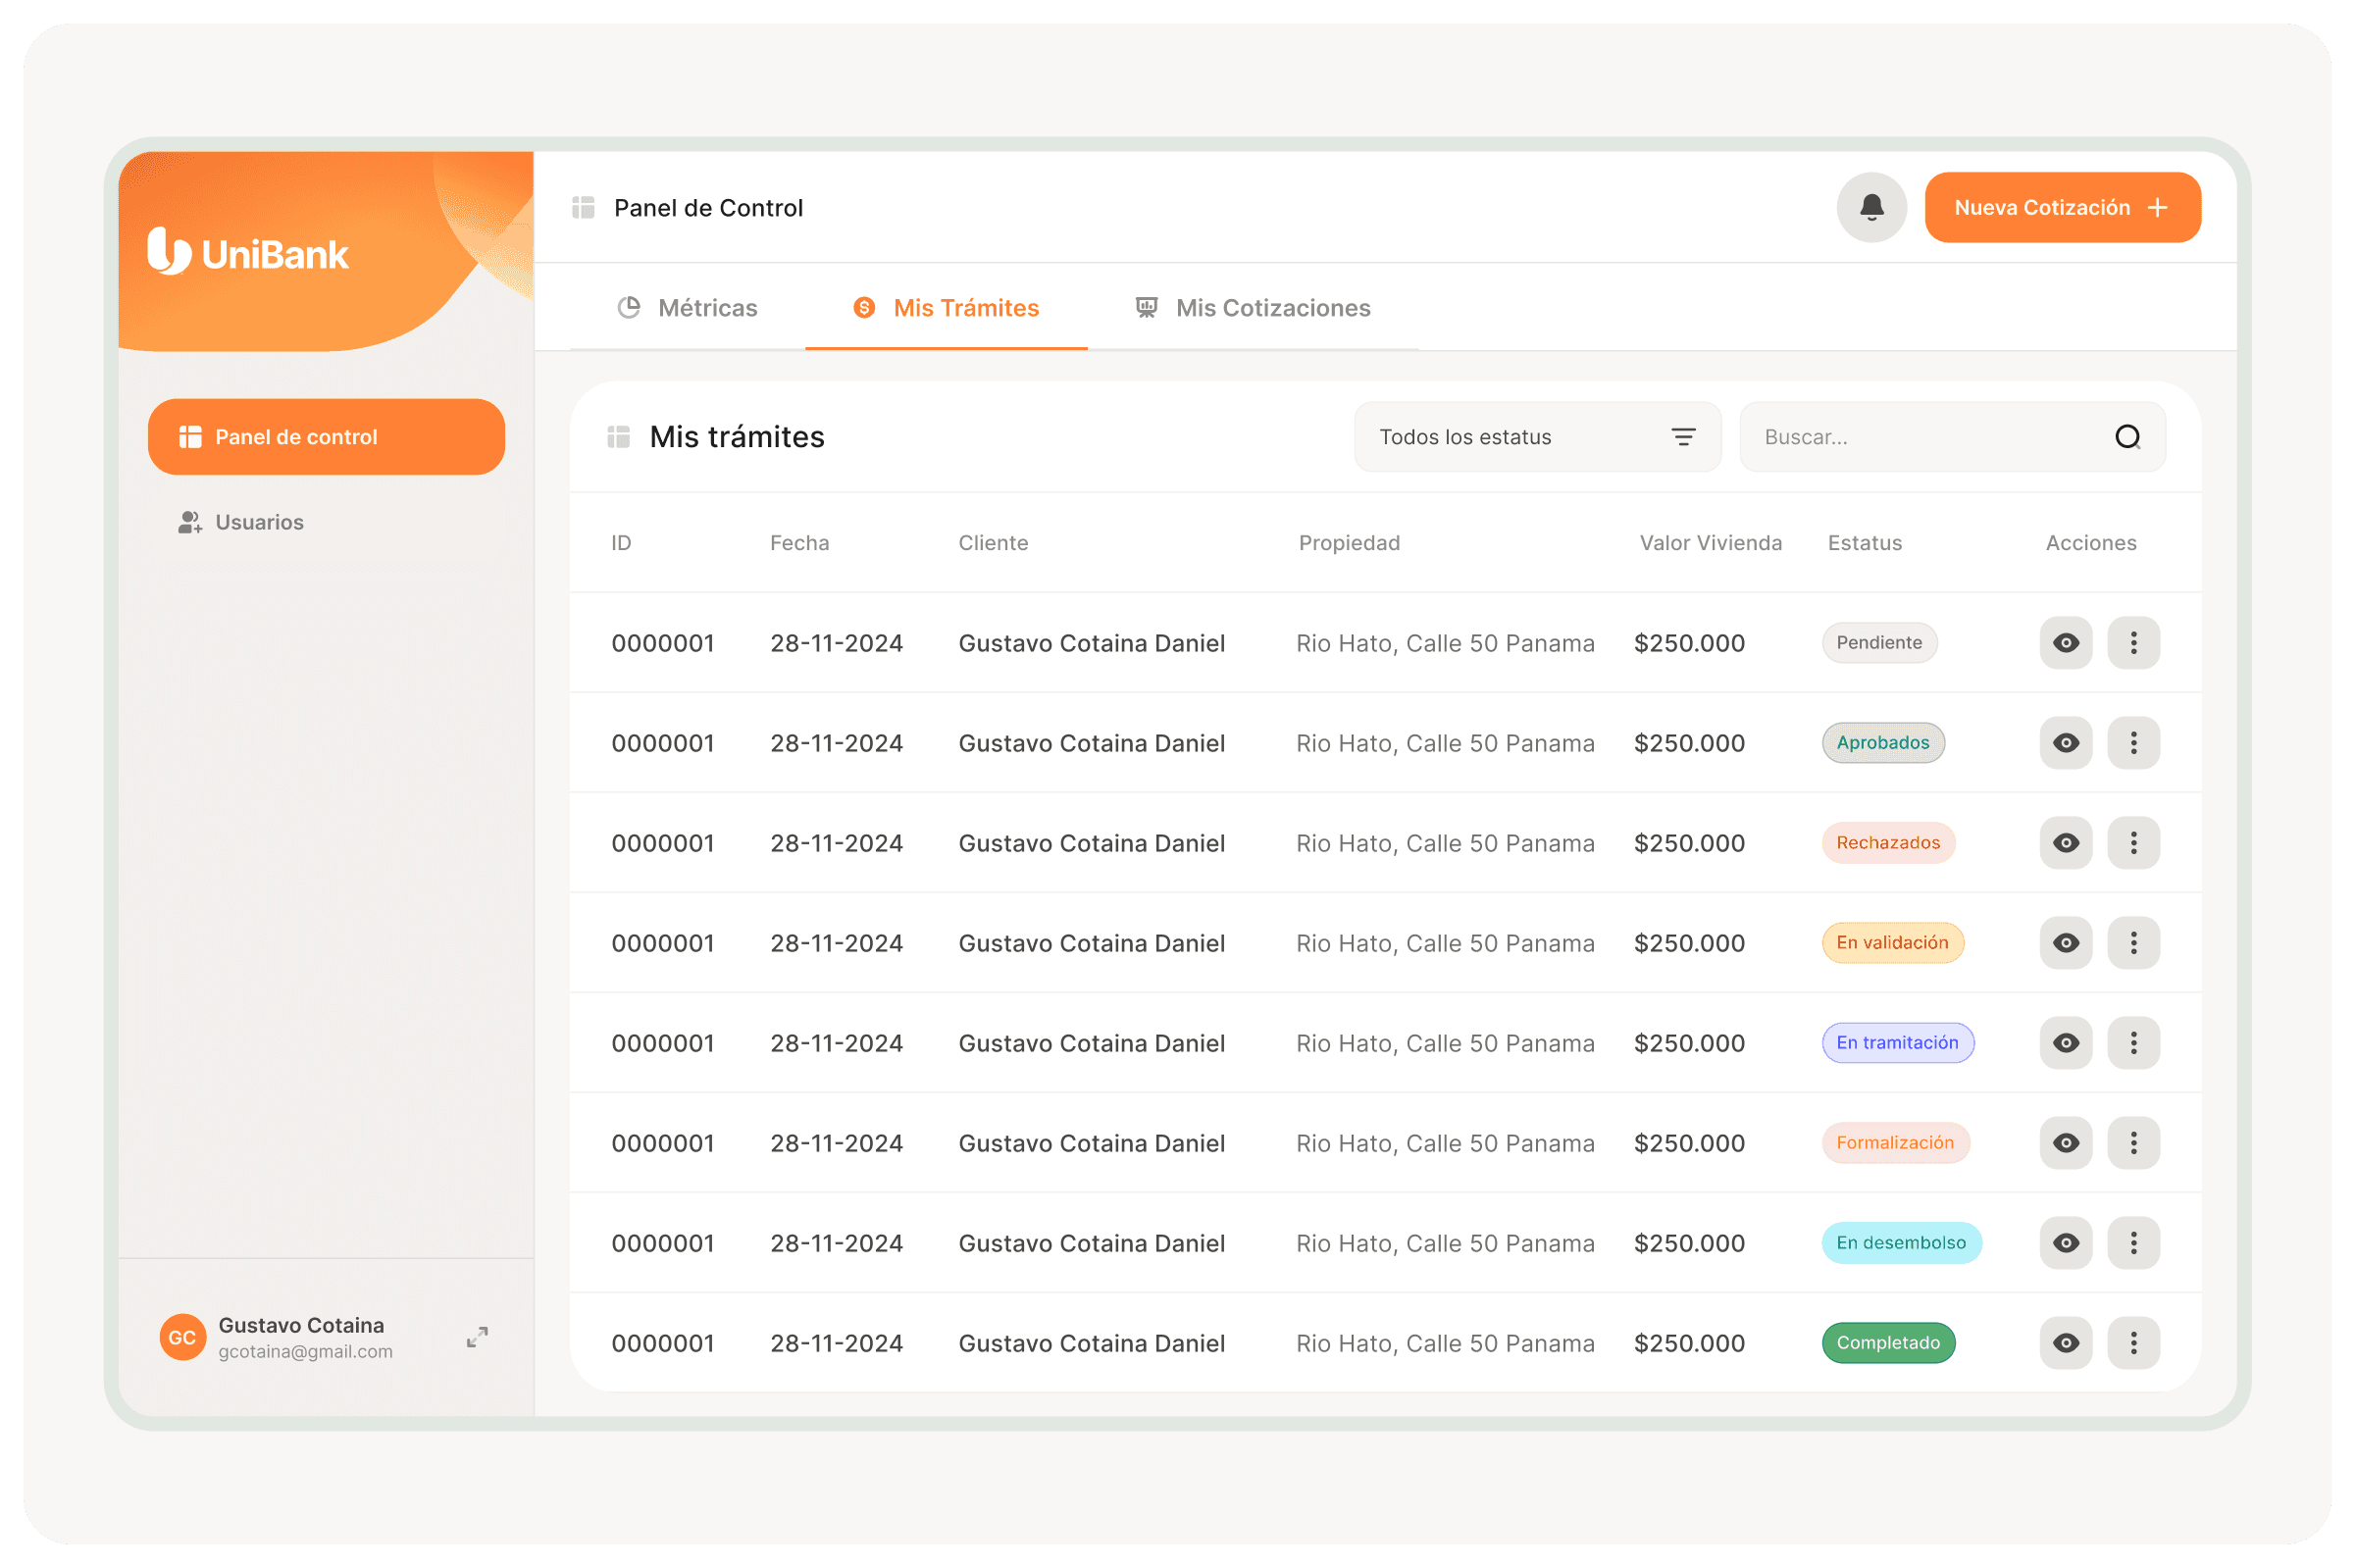This screenshot has height=1568, width=2356.
Task: Open the three-dot options dropdown in the En tramitación row
Action: (2133, 1043)
